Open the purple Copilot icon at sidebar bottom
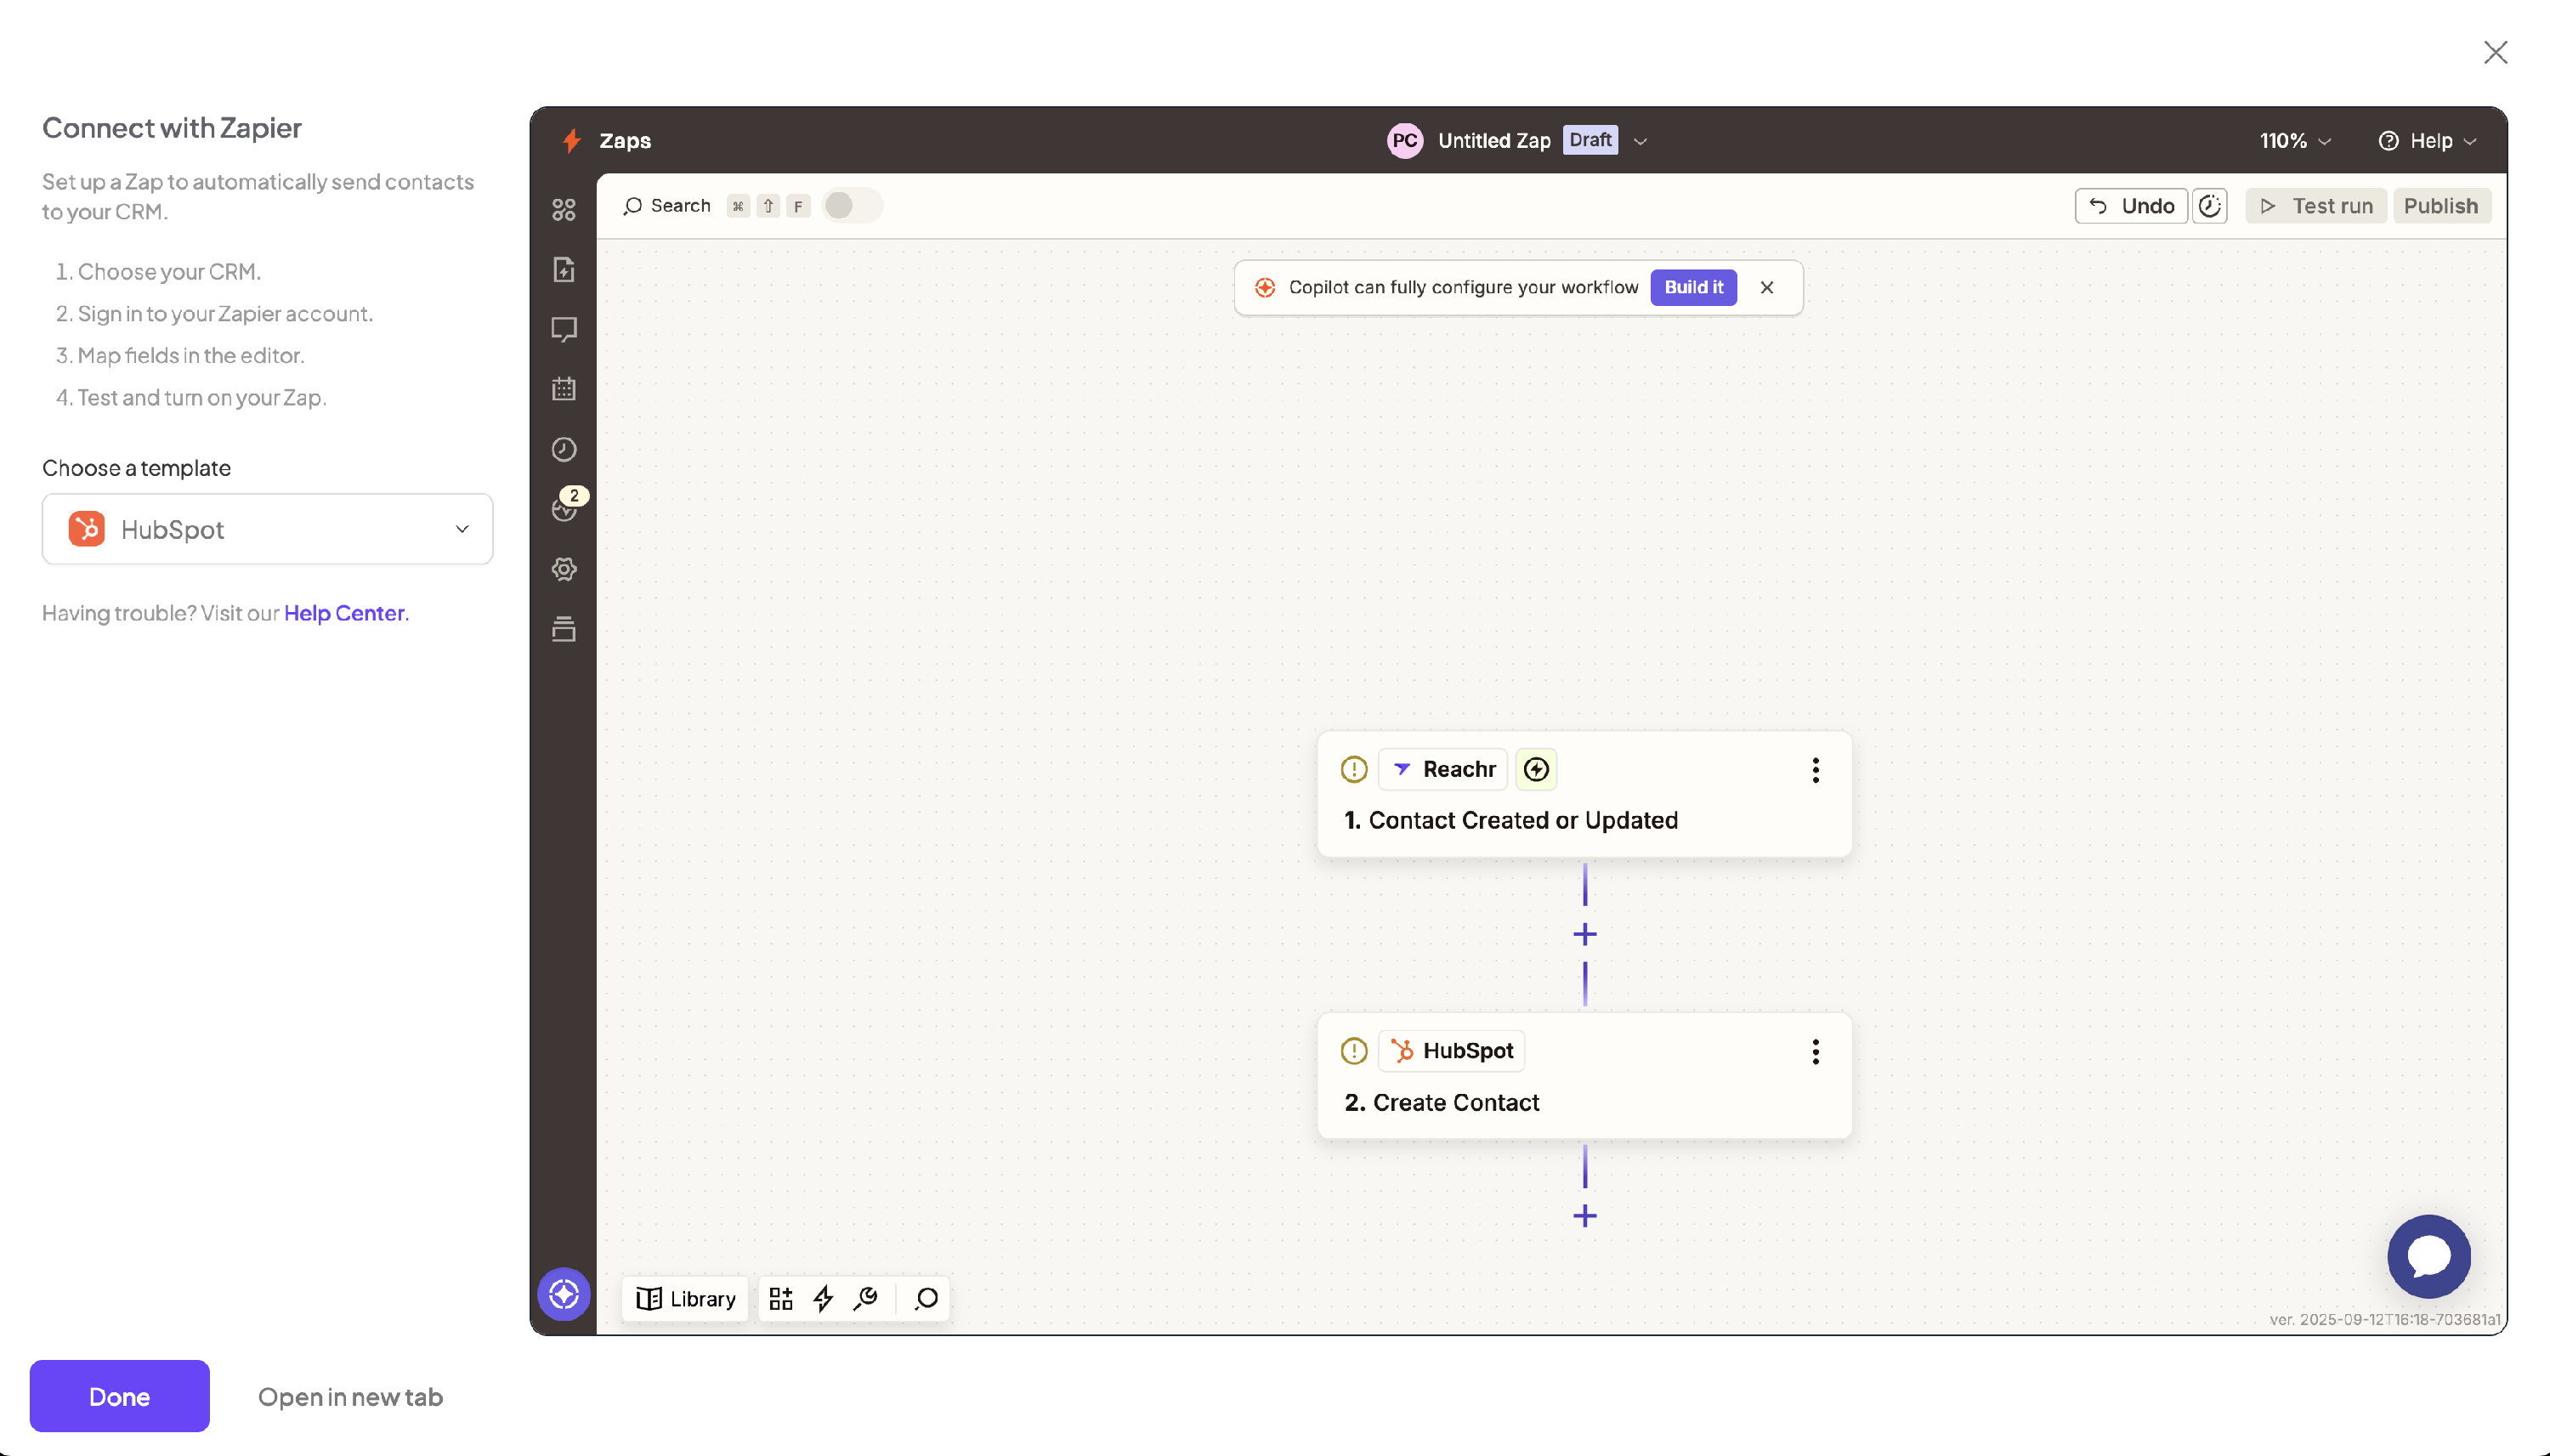The height and width of the screenshot is (1456, 2550). (564, 1294)
